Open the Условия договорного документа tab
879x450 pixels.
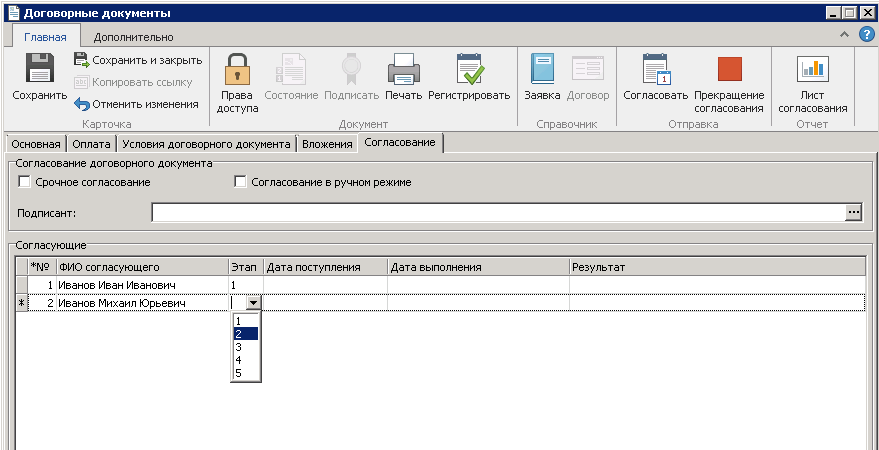click(206, 144)
